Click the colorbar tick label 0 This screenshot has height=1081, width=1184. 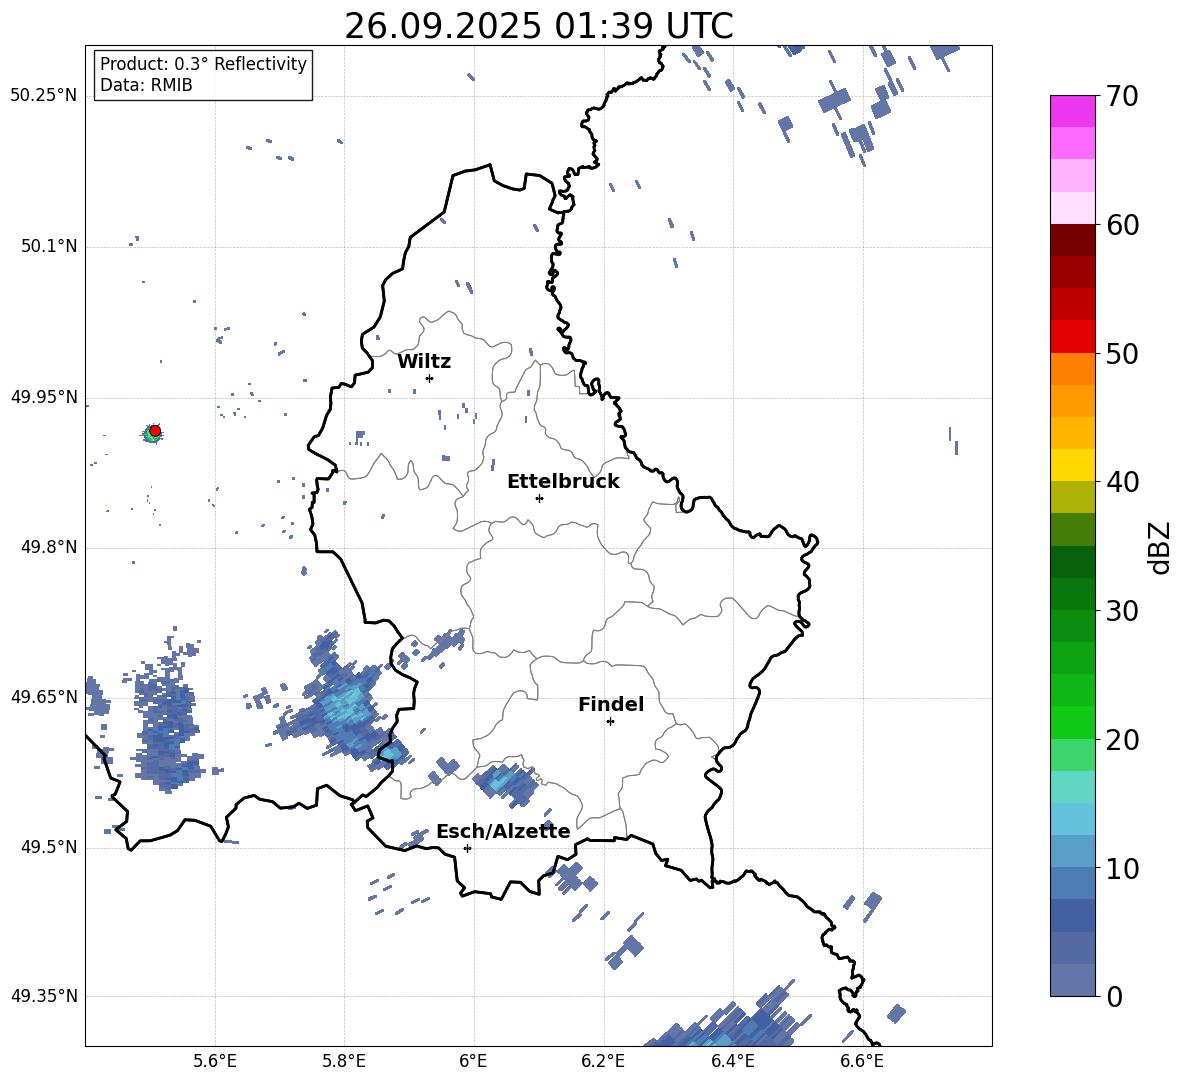(x=1114, y=996)
